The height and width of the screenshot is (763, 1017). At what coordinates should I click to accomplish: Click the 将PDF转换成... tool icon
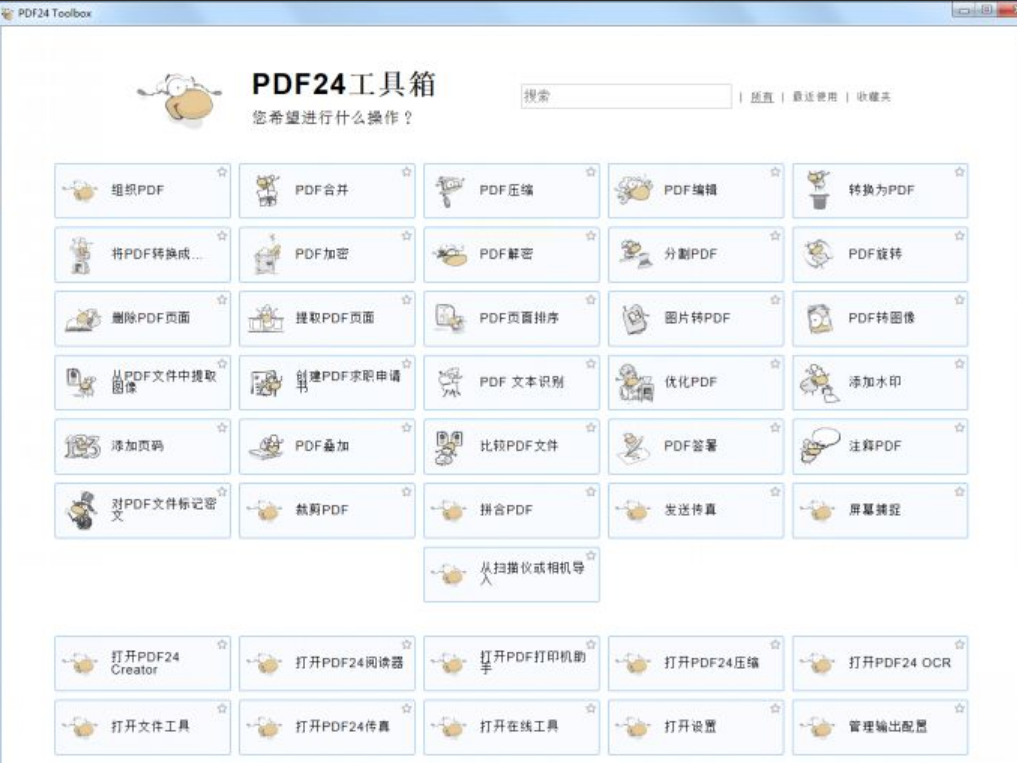coord(80,254)
